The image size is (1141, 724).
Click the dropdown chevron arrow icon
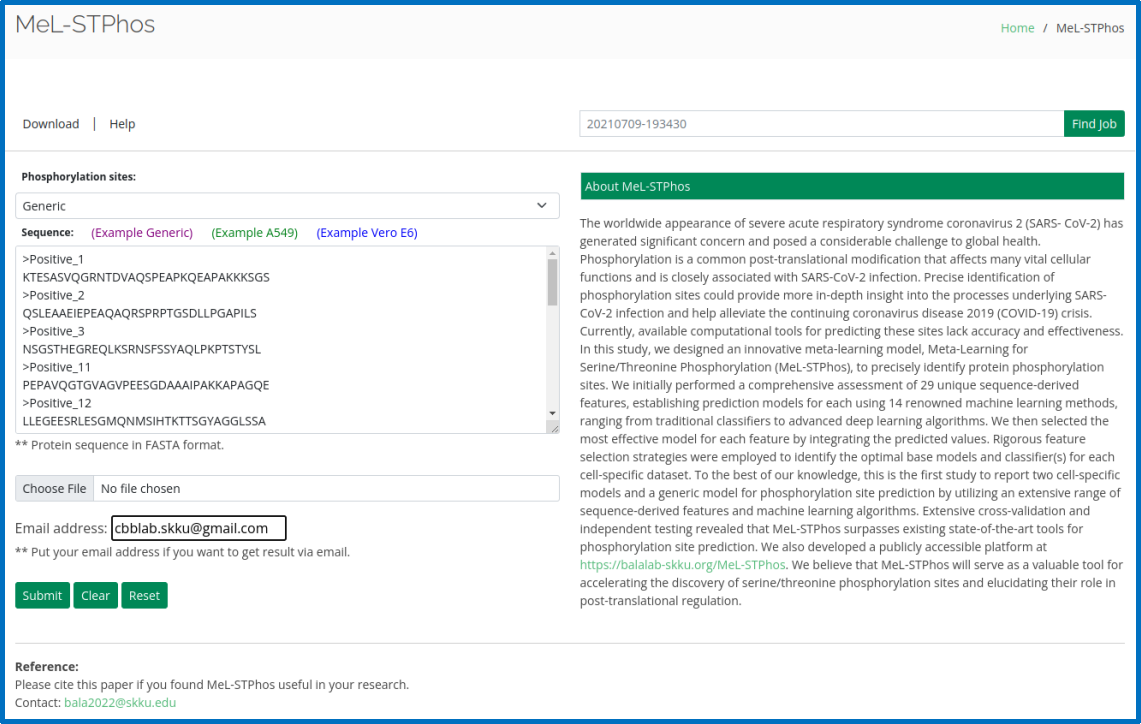click(x=542, y=206)
